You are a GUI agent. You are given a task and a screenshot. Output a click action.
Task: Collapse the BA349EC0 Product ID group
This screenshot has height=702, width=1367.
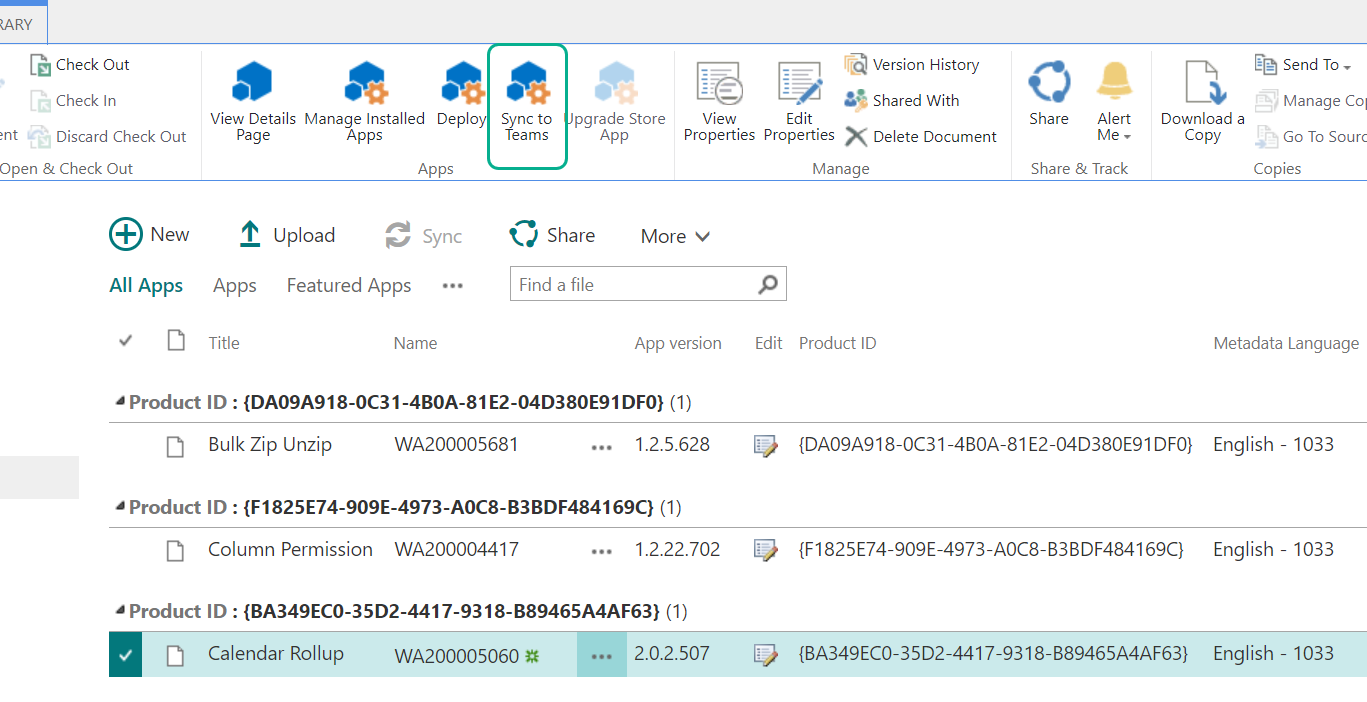tap(121, 612)
